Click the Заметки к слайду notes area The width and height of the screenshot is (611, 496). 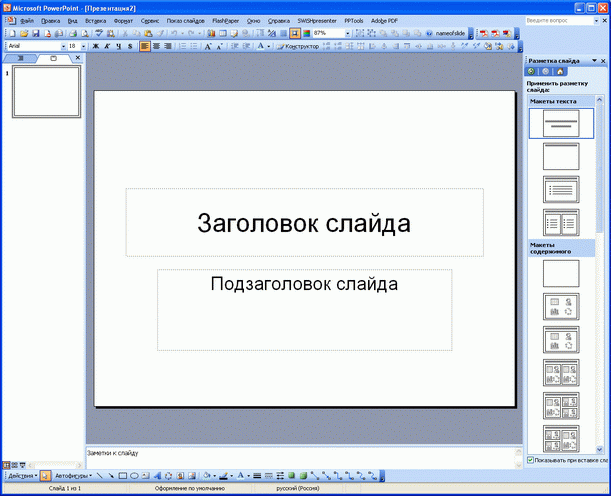pyautogui.click(x=301, y=458)
